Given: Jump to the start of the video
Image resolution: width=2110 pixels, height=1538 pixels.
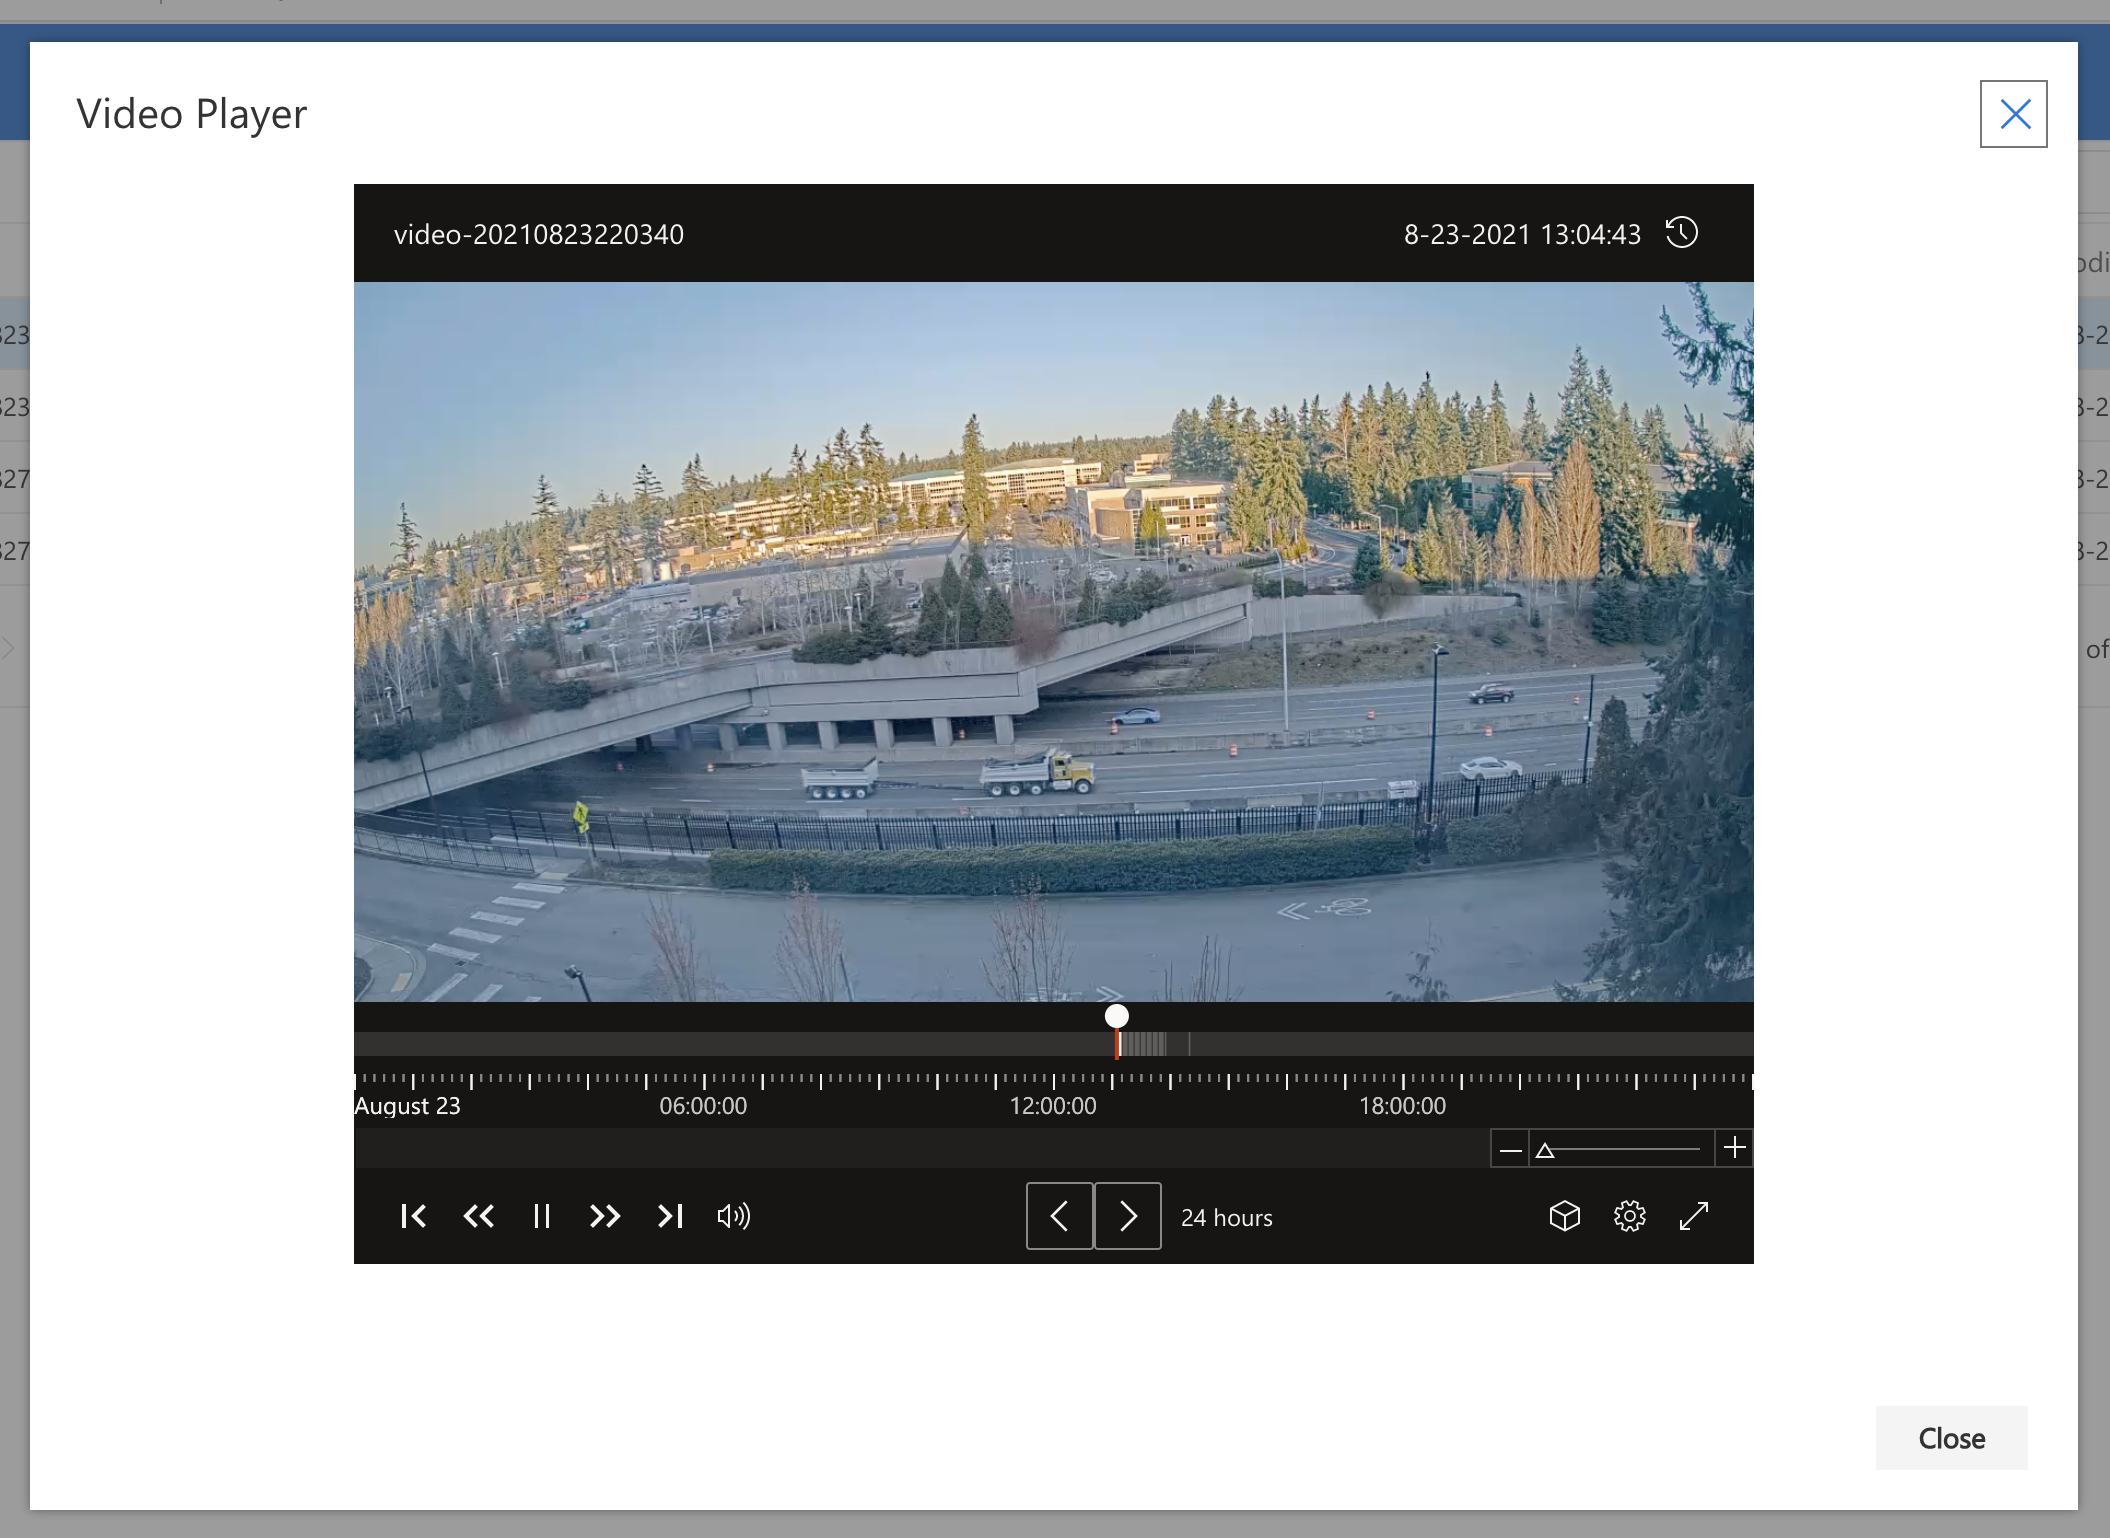Looking at the screenshot, I should pyautogui.click(x=413, y=1216).
